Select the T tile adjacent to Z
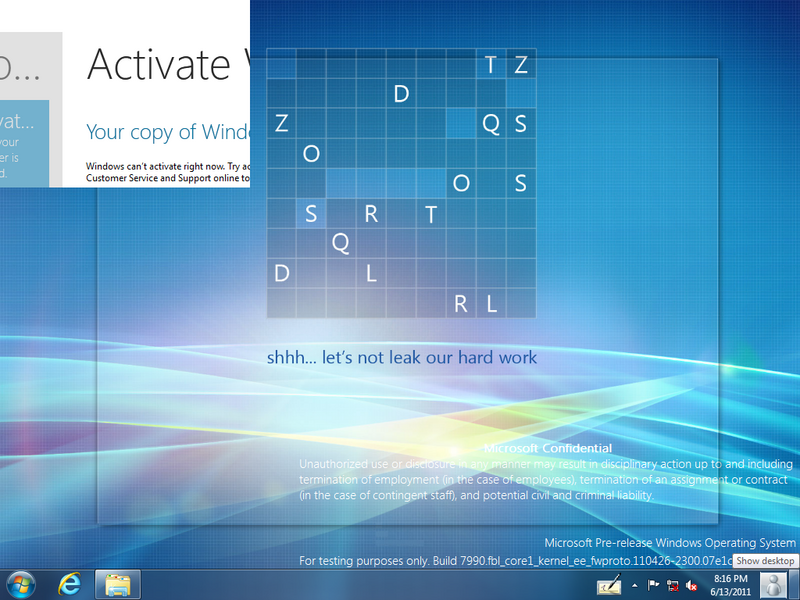Screen dimensions: 800x600 [491, 64]
